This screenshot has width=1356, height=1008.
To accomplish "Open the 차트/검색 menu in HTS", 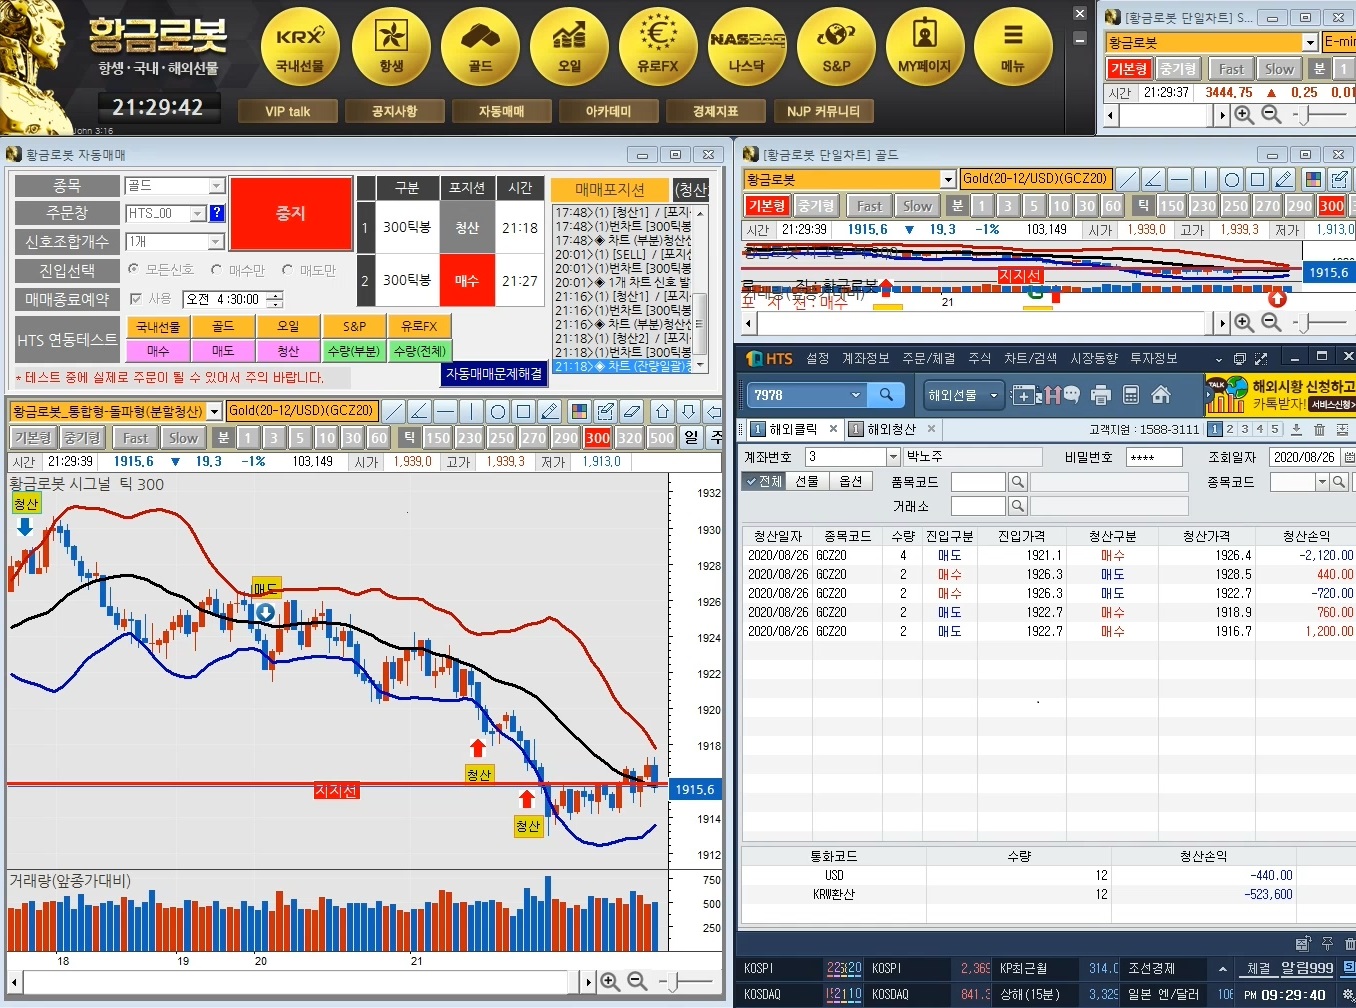I will (1030, 358).
